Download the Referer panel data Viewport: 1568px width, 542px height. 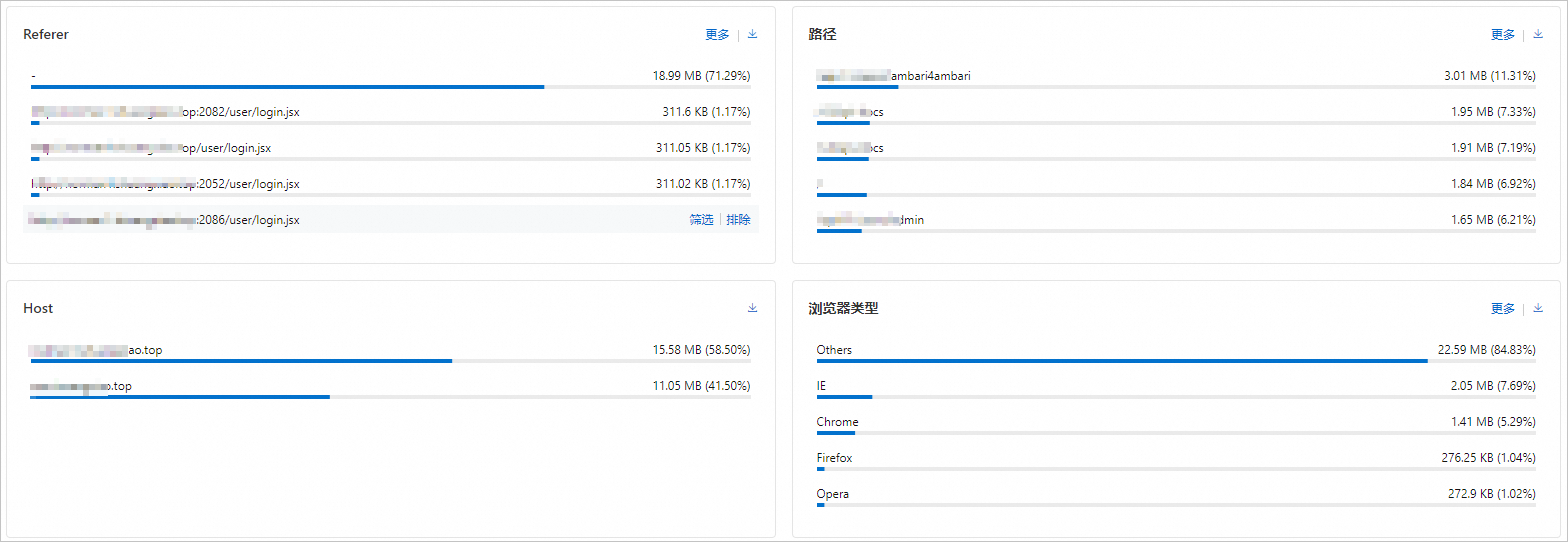(x=753, y=34)
